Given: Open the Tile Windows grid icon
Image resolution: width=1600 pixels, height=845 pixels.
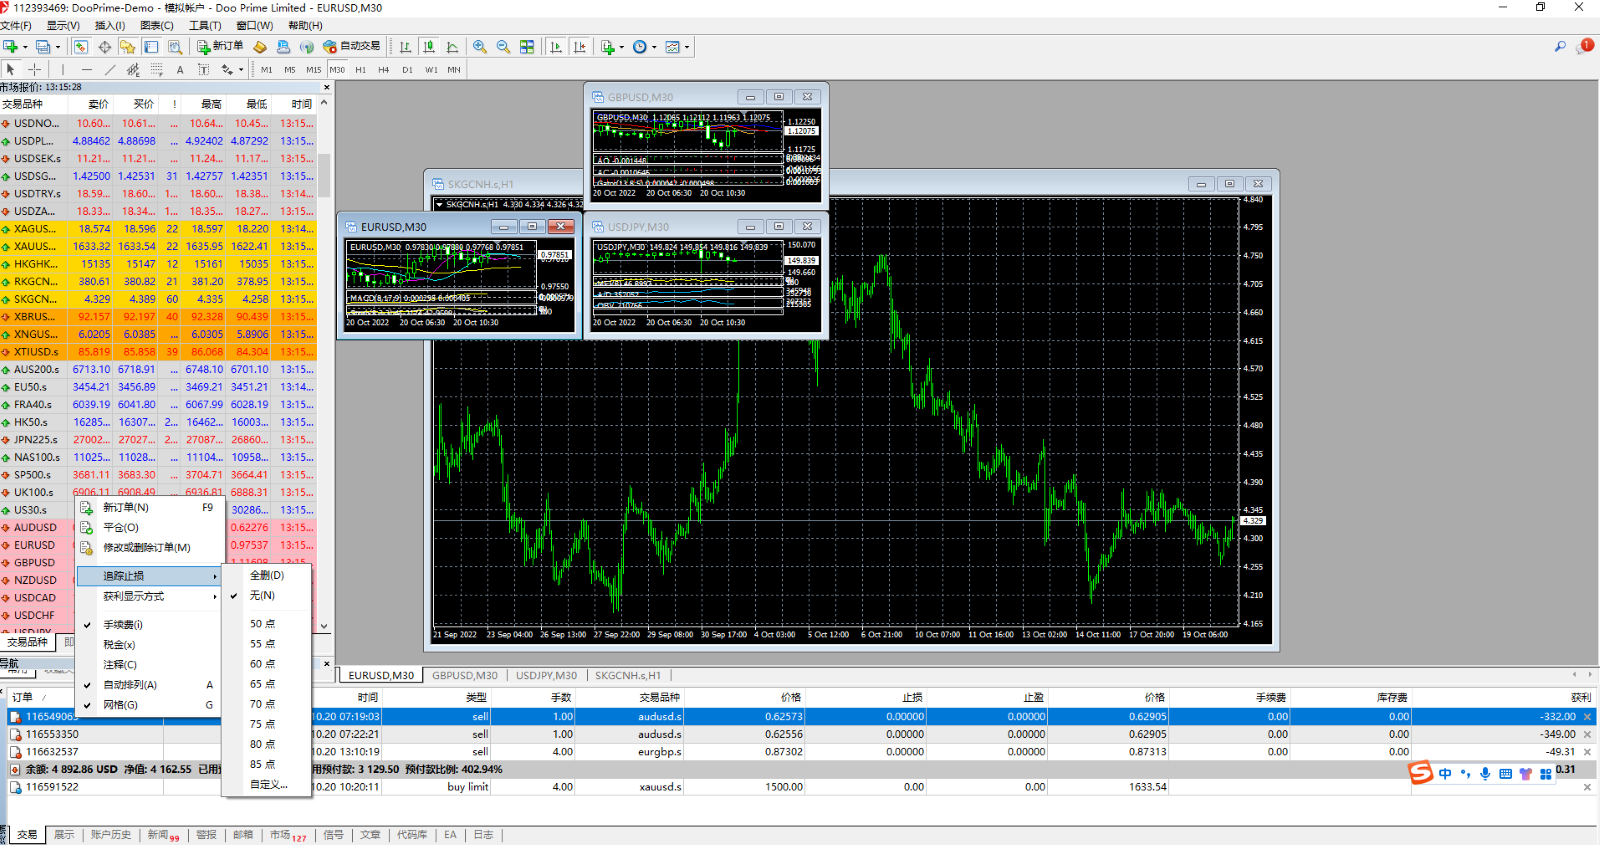Looking at the screenshot, I should [527, 47].
